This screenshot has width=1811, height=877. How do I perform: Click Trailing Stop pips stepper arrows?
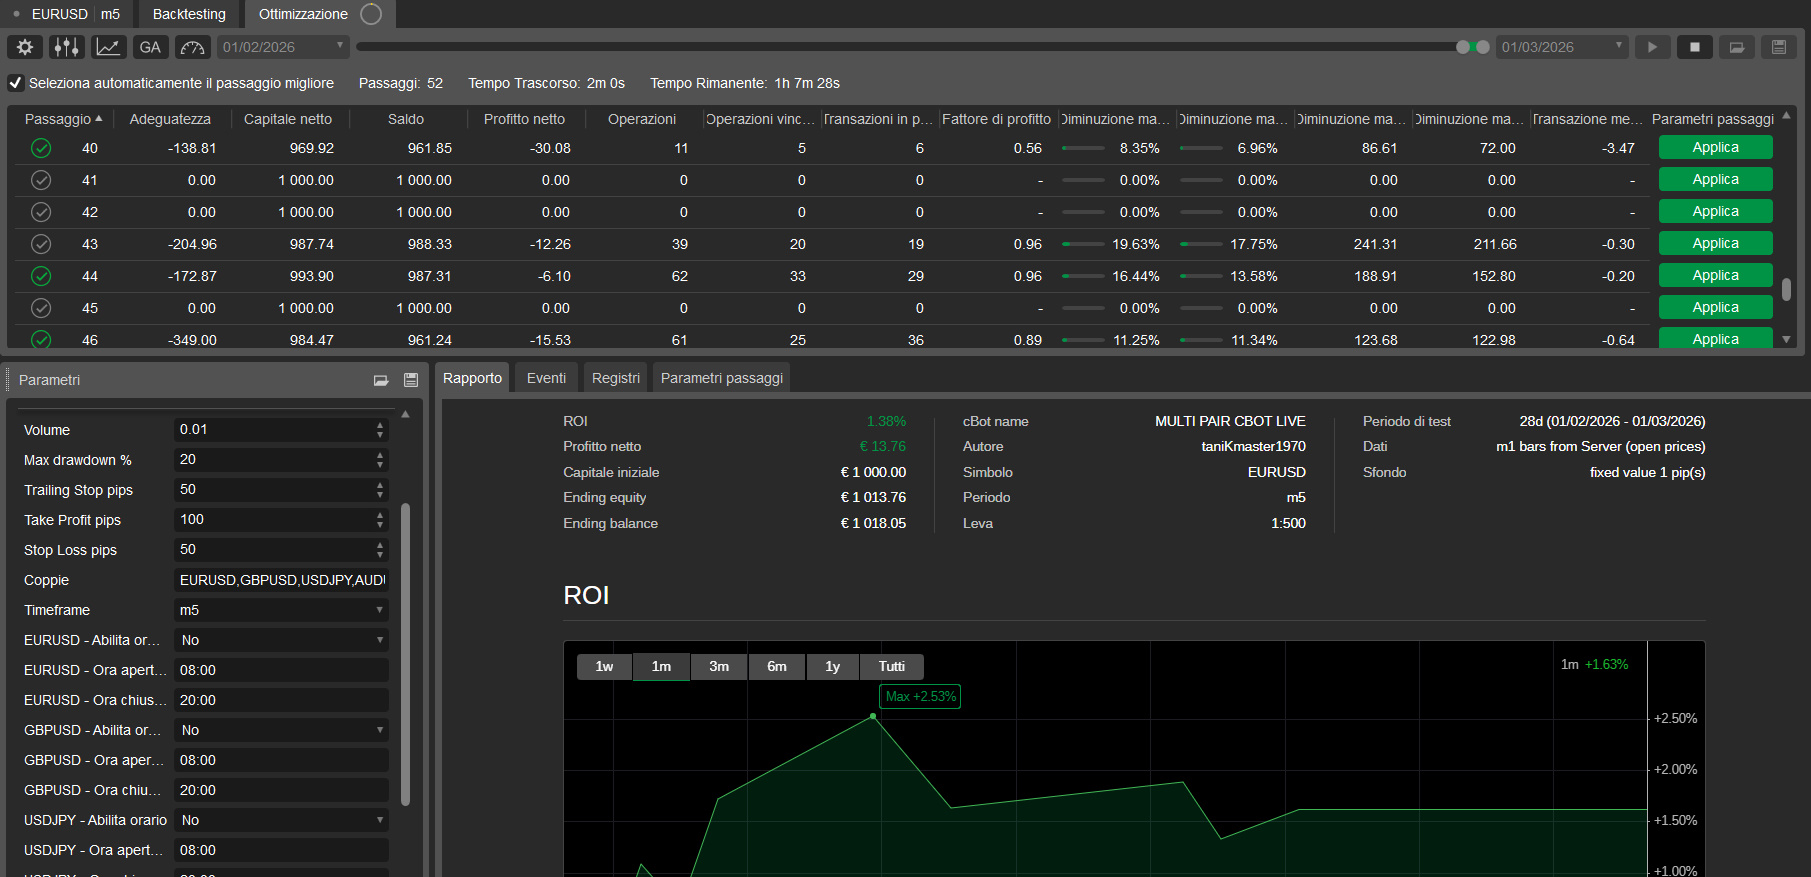click(380, 490)
